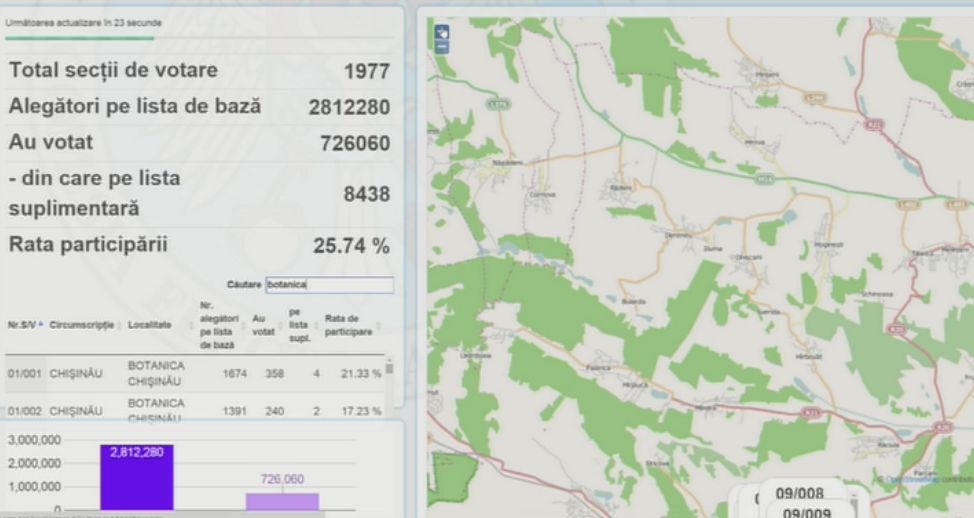Sort table by Localitate column
This screenshot has height=518, width=974.
(x=150, y=325)
